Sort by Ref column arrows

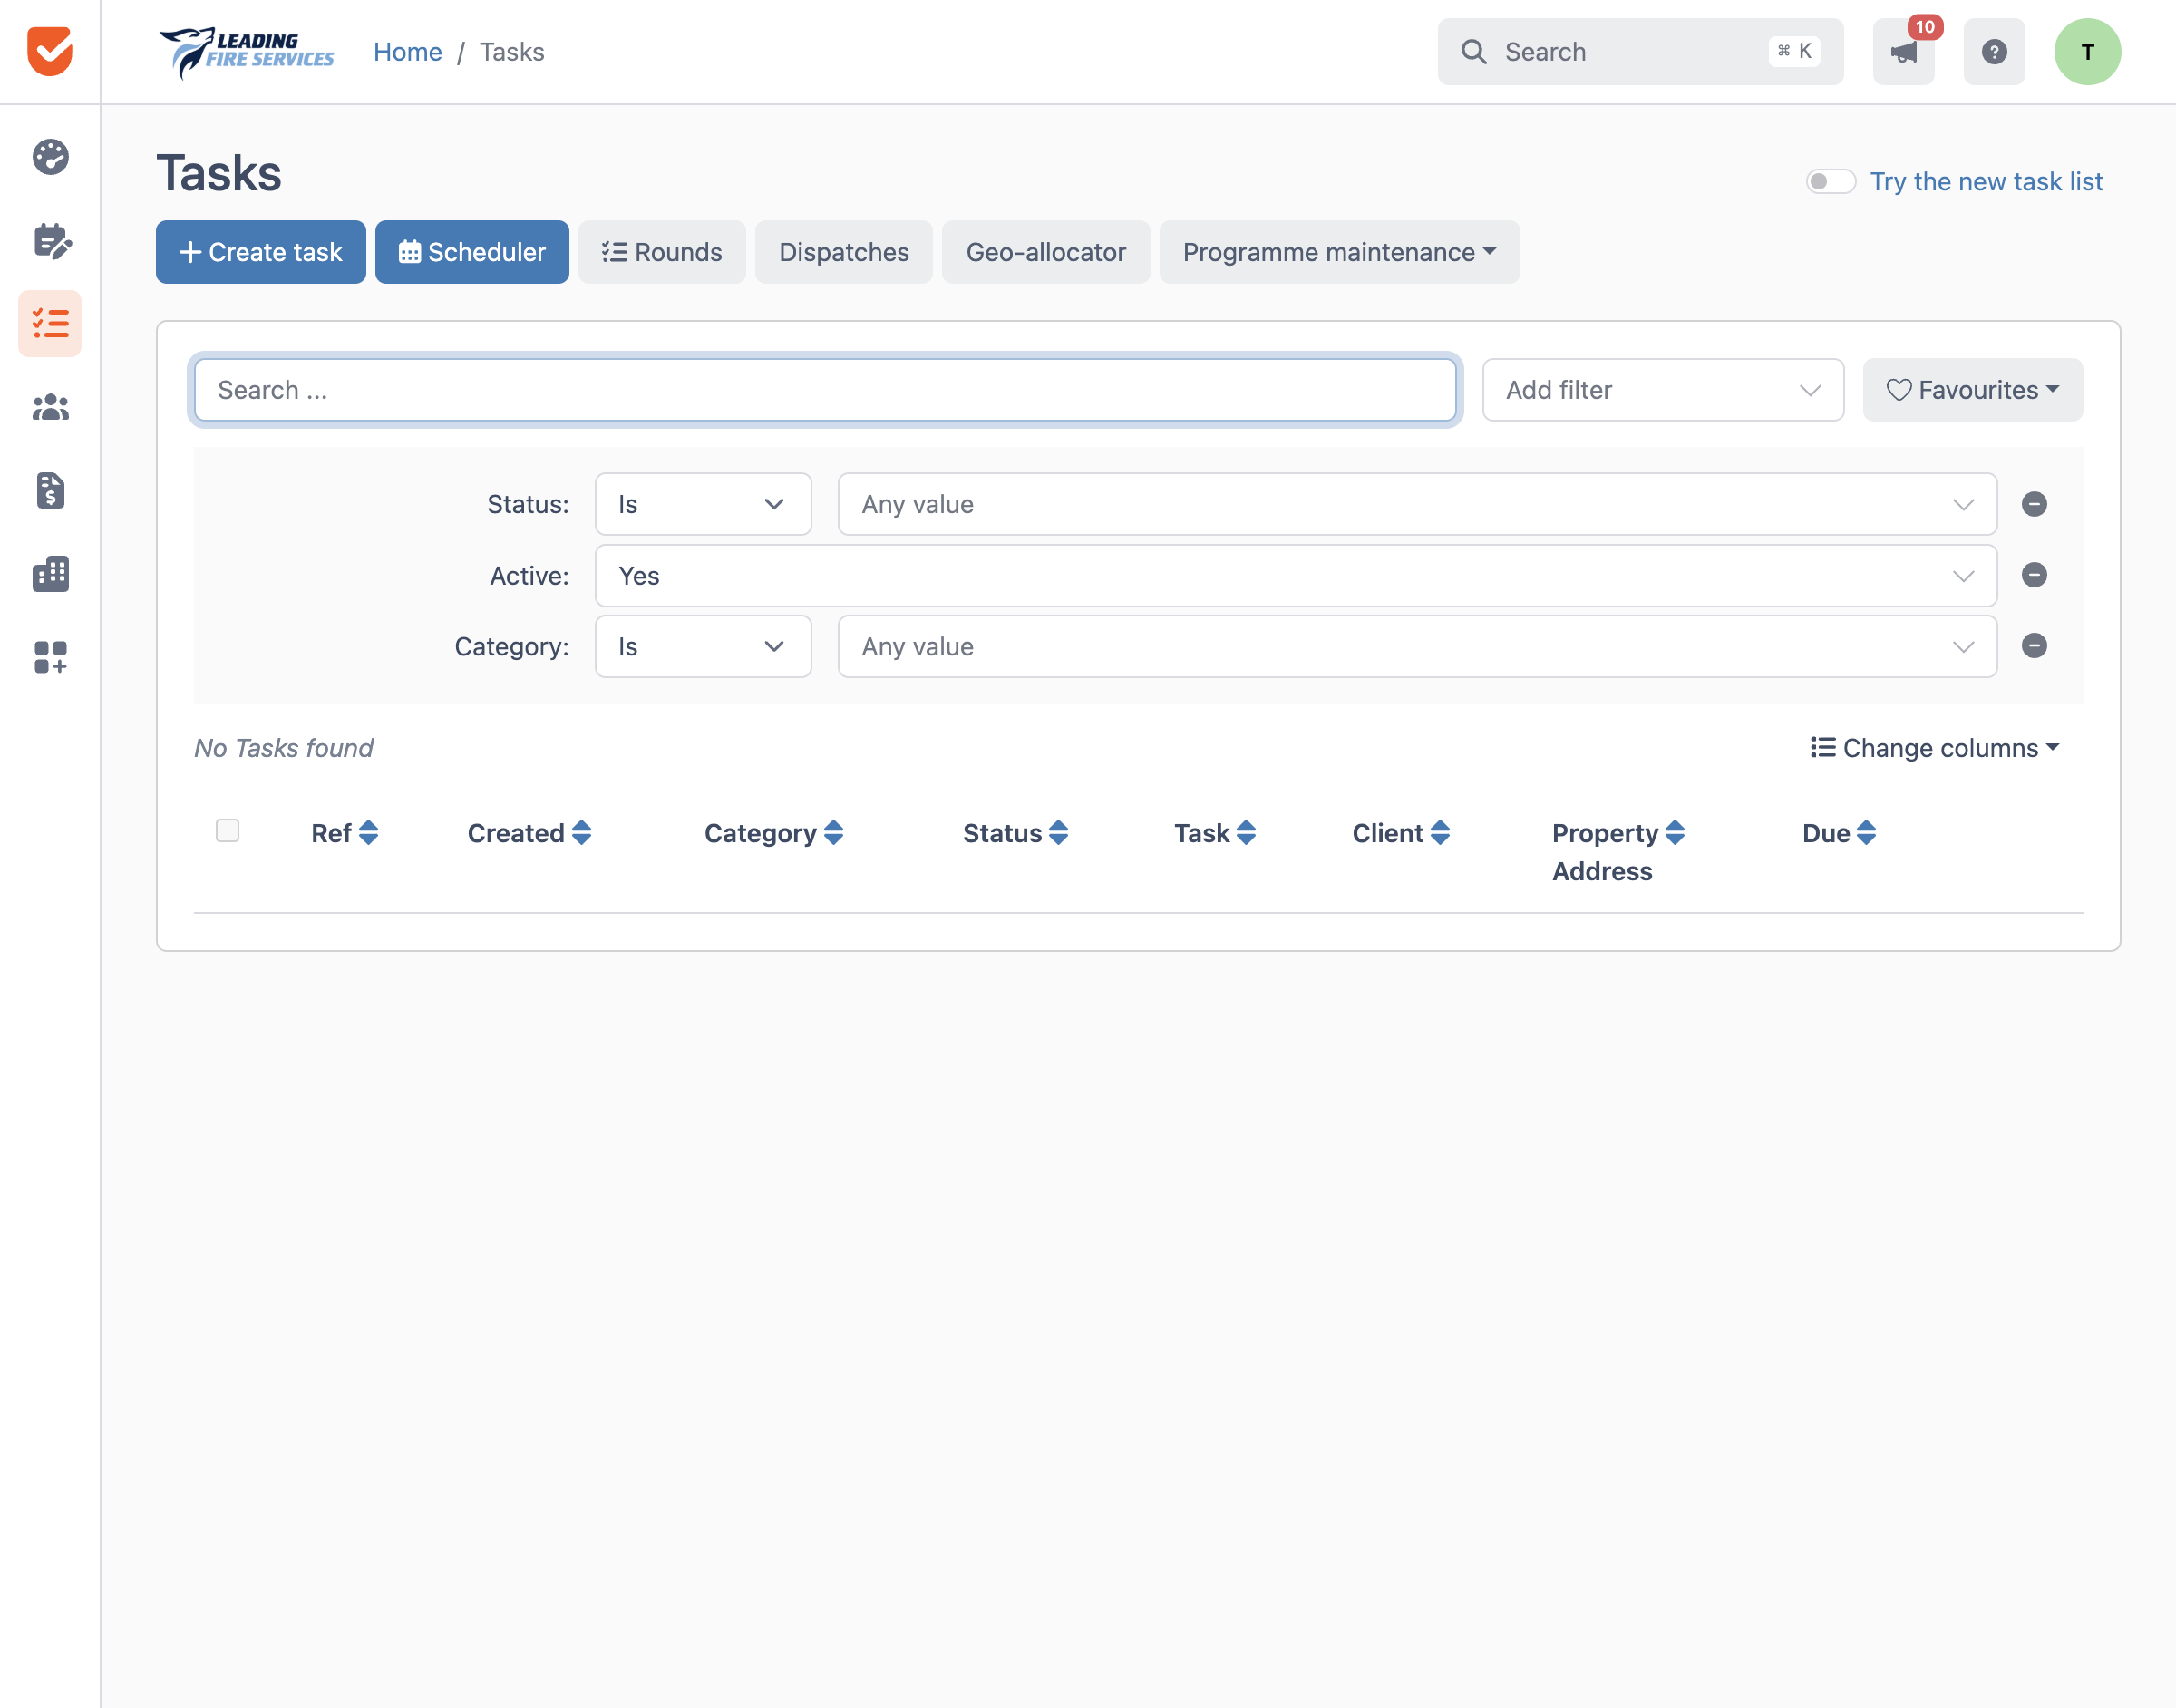coord(368,833)
